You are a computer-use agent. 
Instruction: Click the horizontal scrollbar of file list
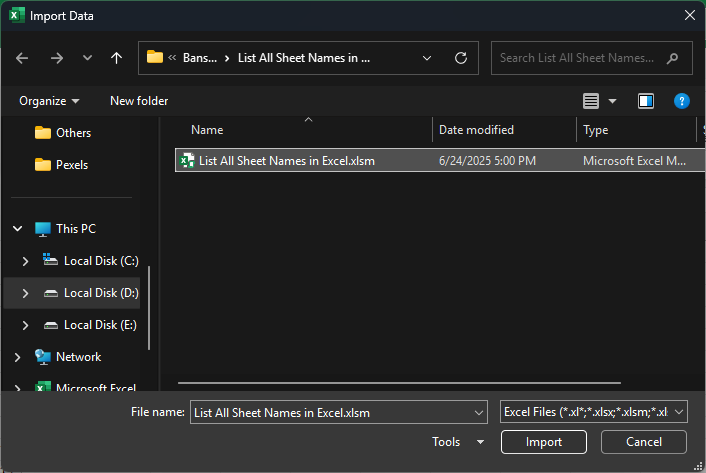[x=399, y=383]
